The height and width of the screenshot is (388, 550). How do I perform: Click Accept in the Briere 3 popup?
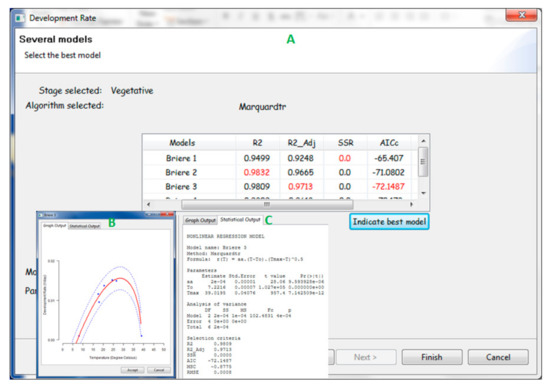[x=133, y=370]
